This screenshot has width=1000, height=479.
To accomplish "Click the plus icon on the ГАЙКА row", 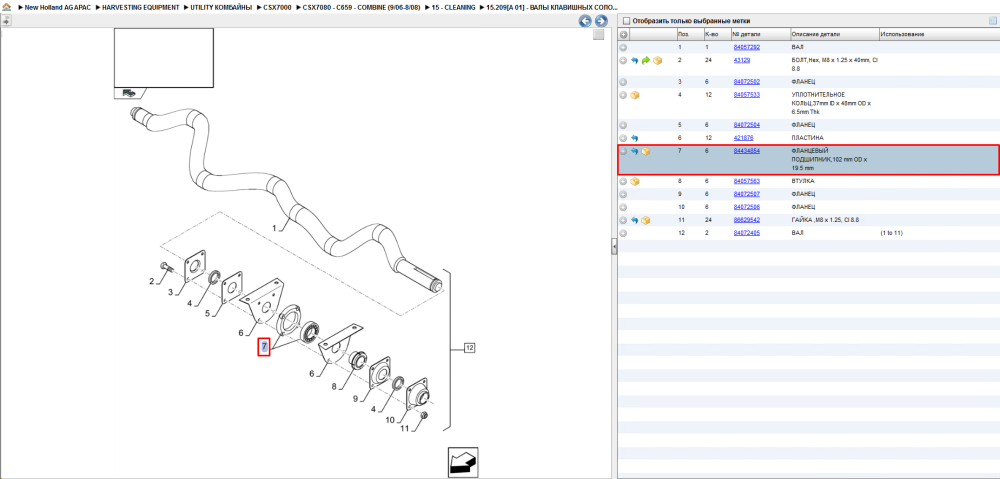I will 624,220.
